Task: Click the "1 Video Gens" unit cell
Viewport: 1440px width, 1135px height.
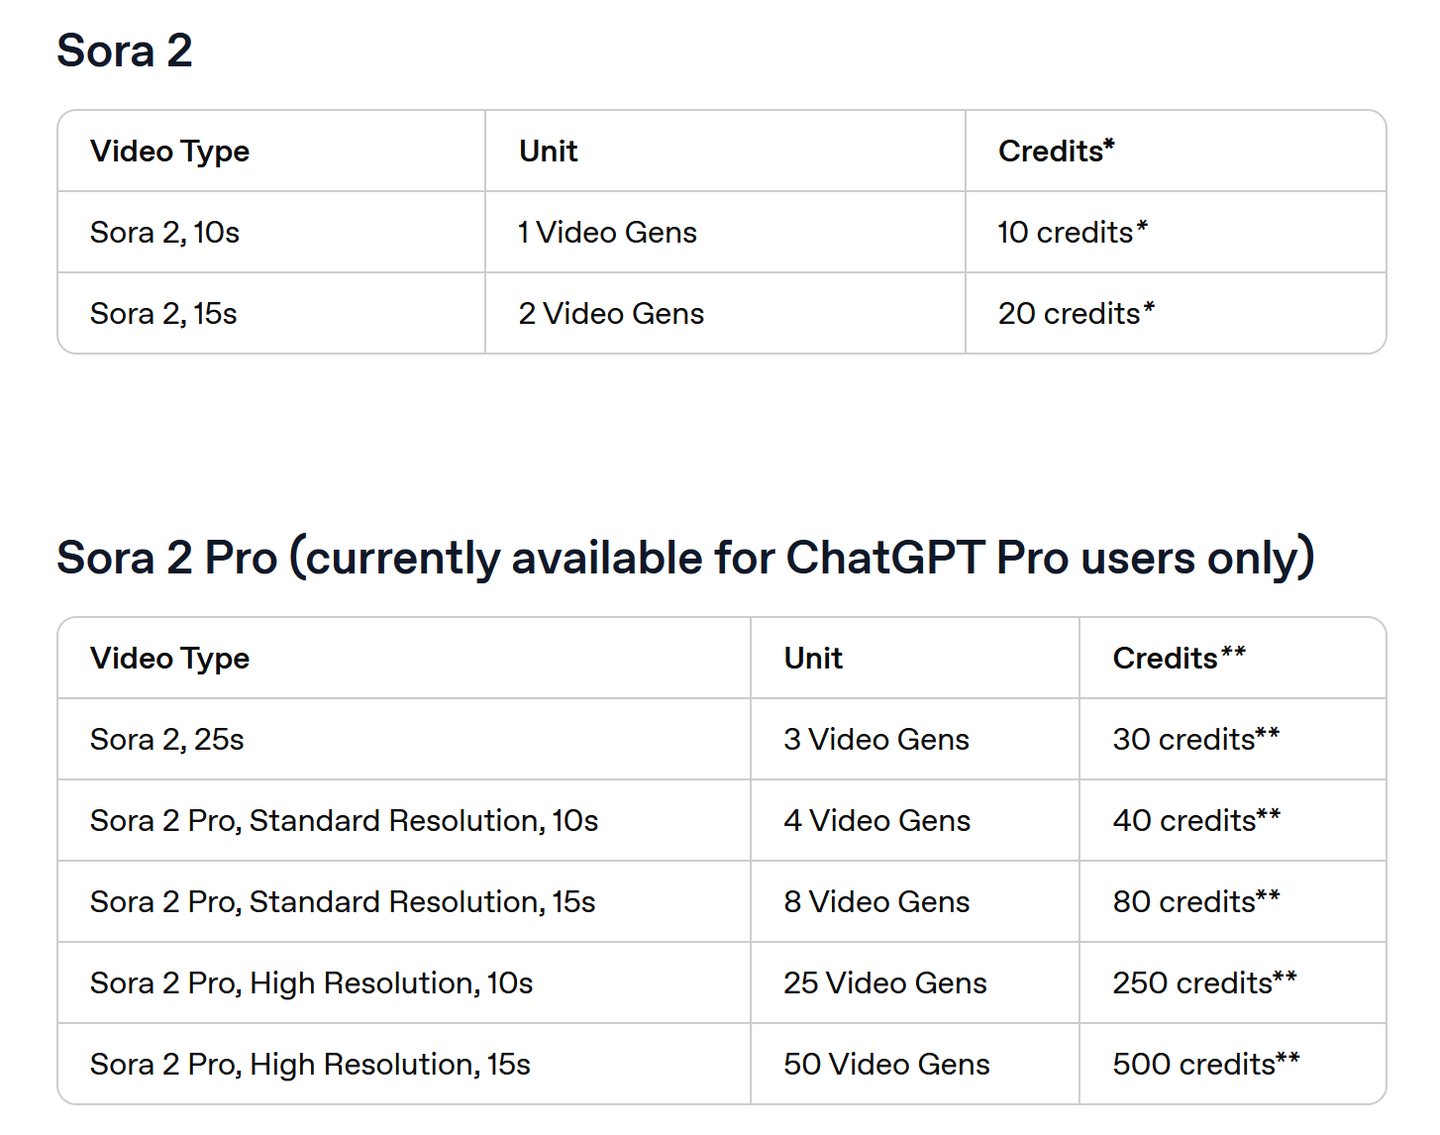Action: coord(607,233)
